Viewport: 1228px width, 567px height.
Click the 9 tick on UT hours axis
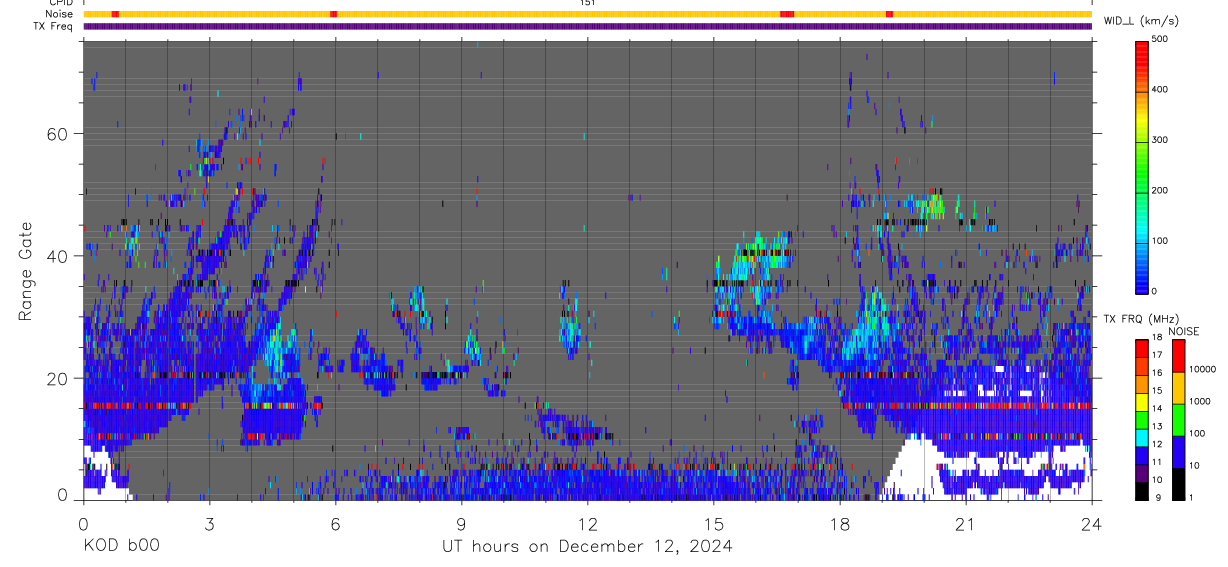(x=461, y=523)
